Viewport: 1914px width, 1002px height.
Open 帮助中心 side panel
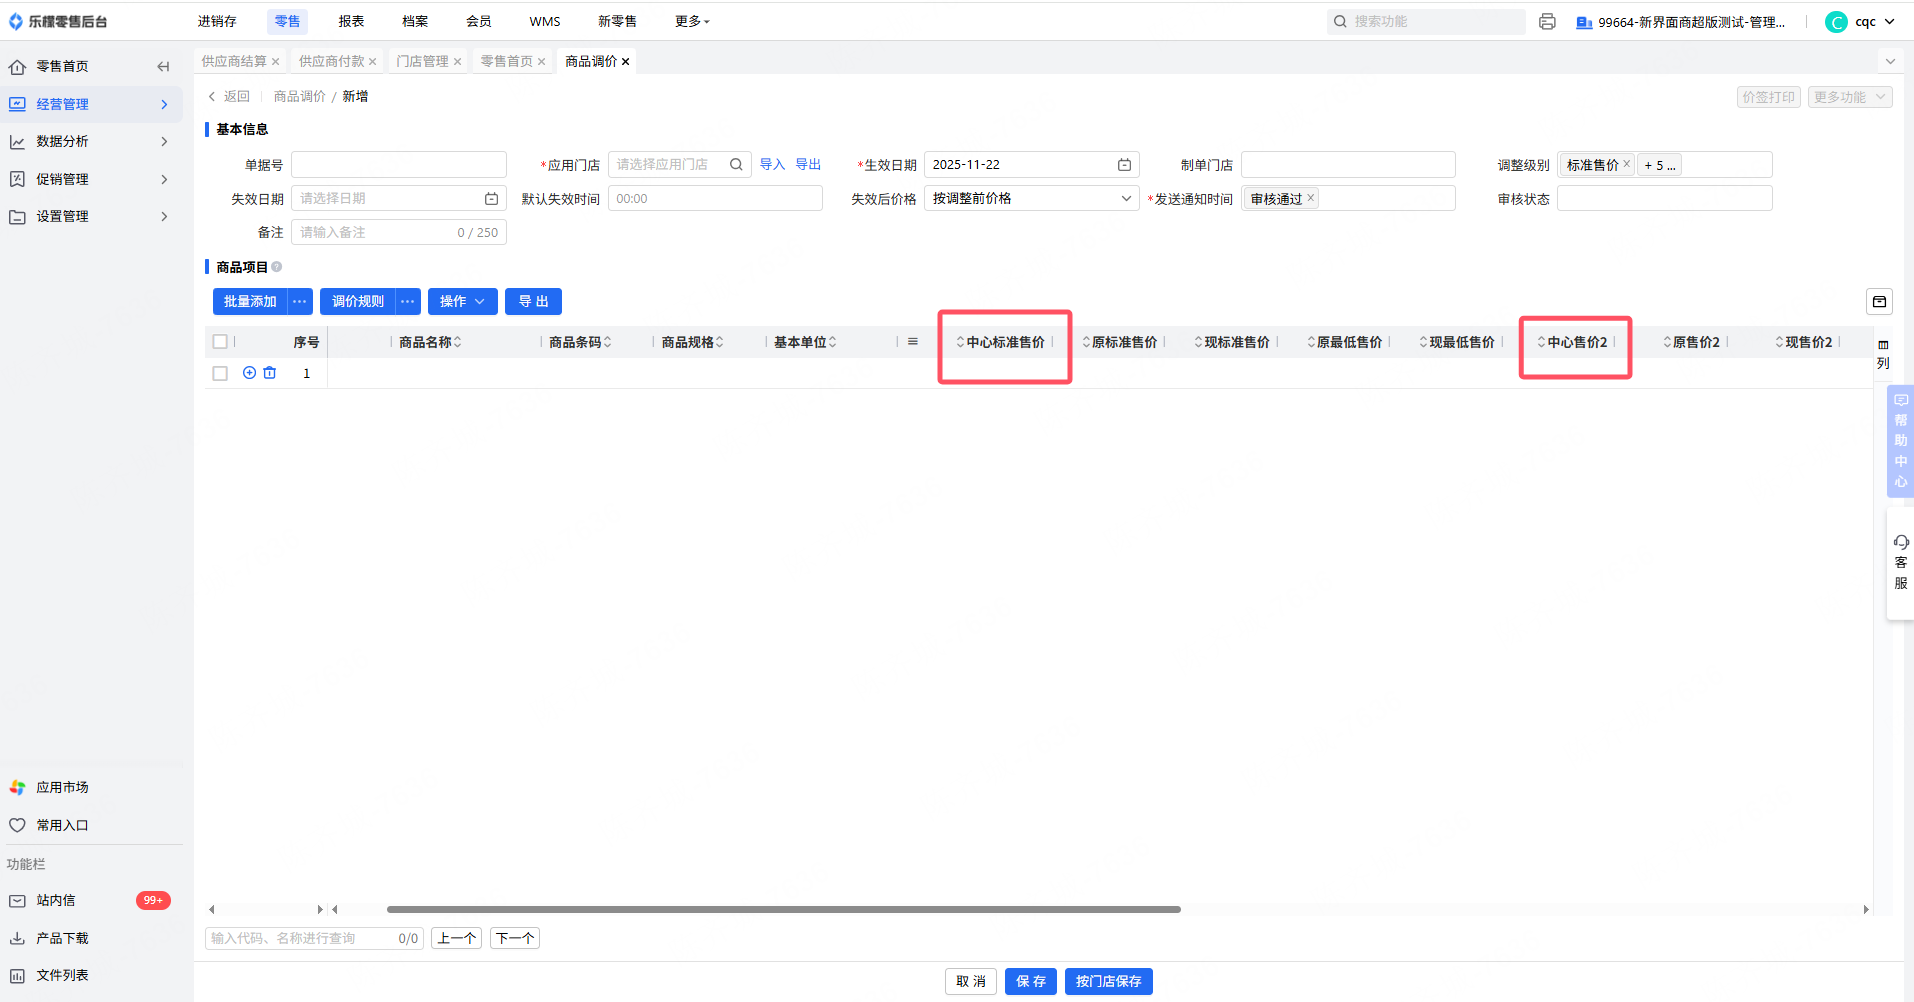tap(1900, 441)
